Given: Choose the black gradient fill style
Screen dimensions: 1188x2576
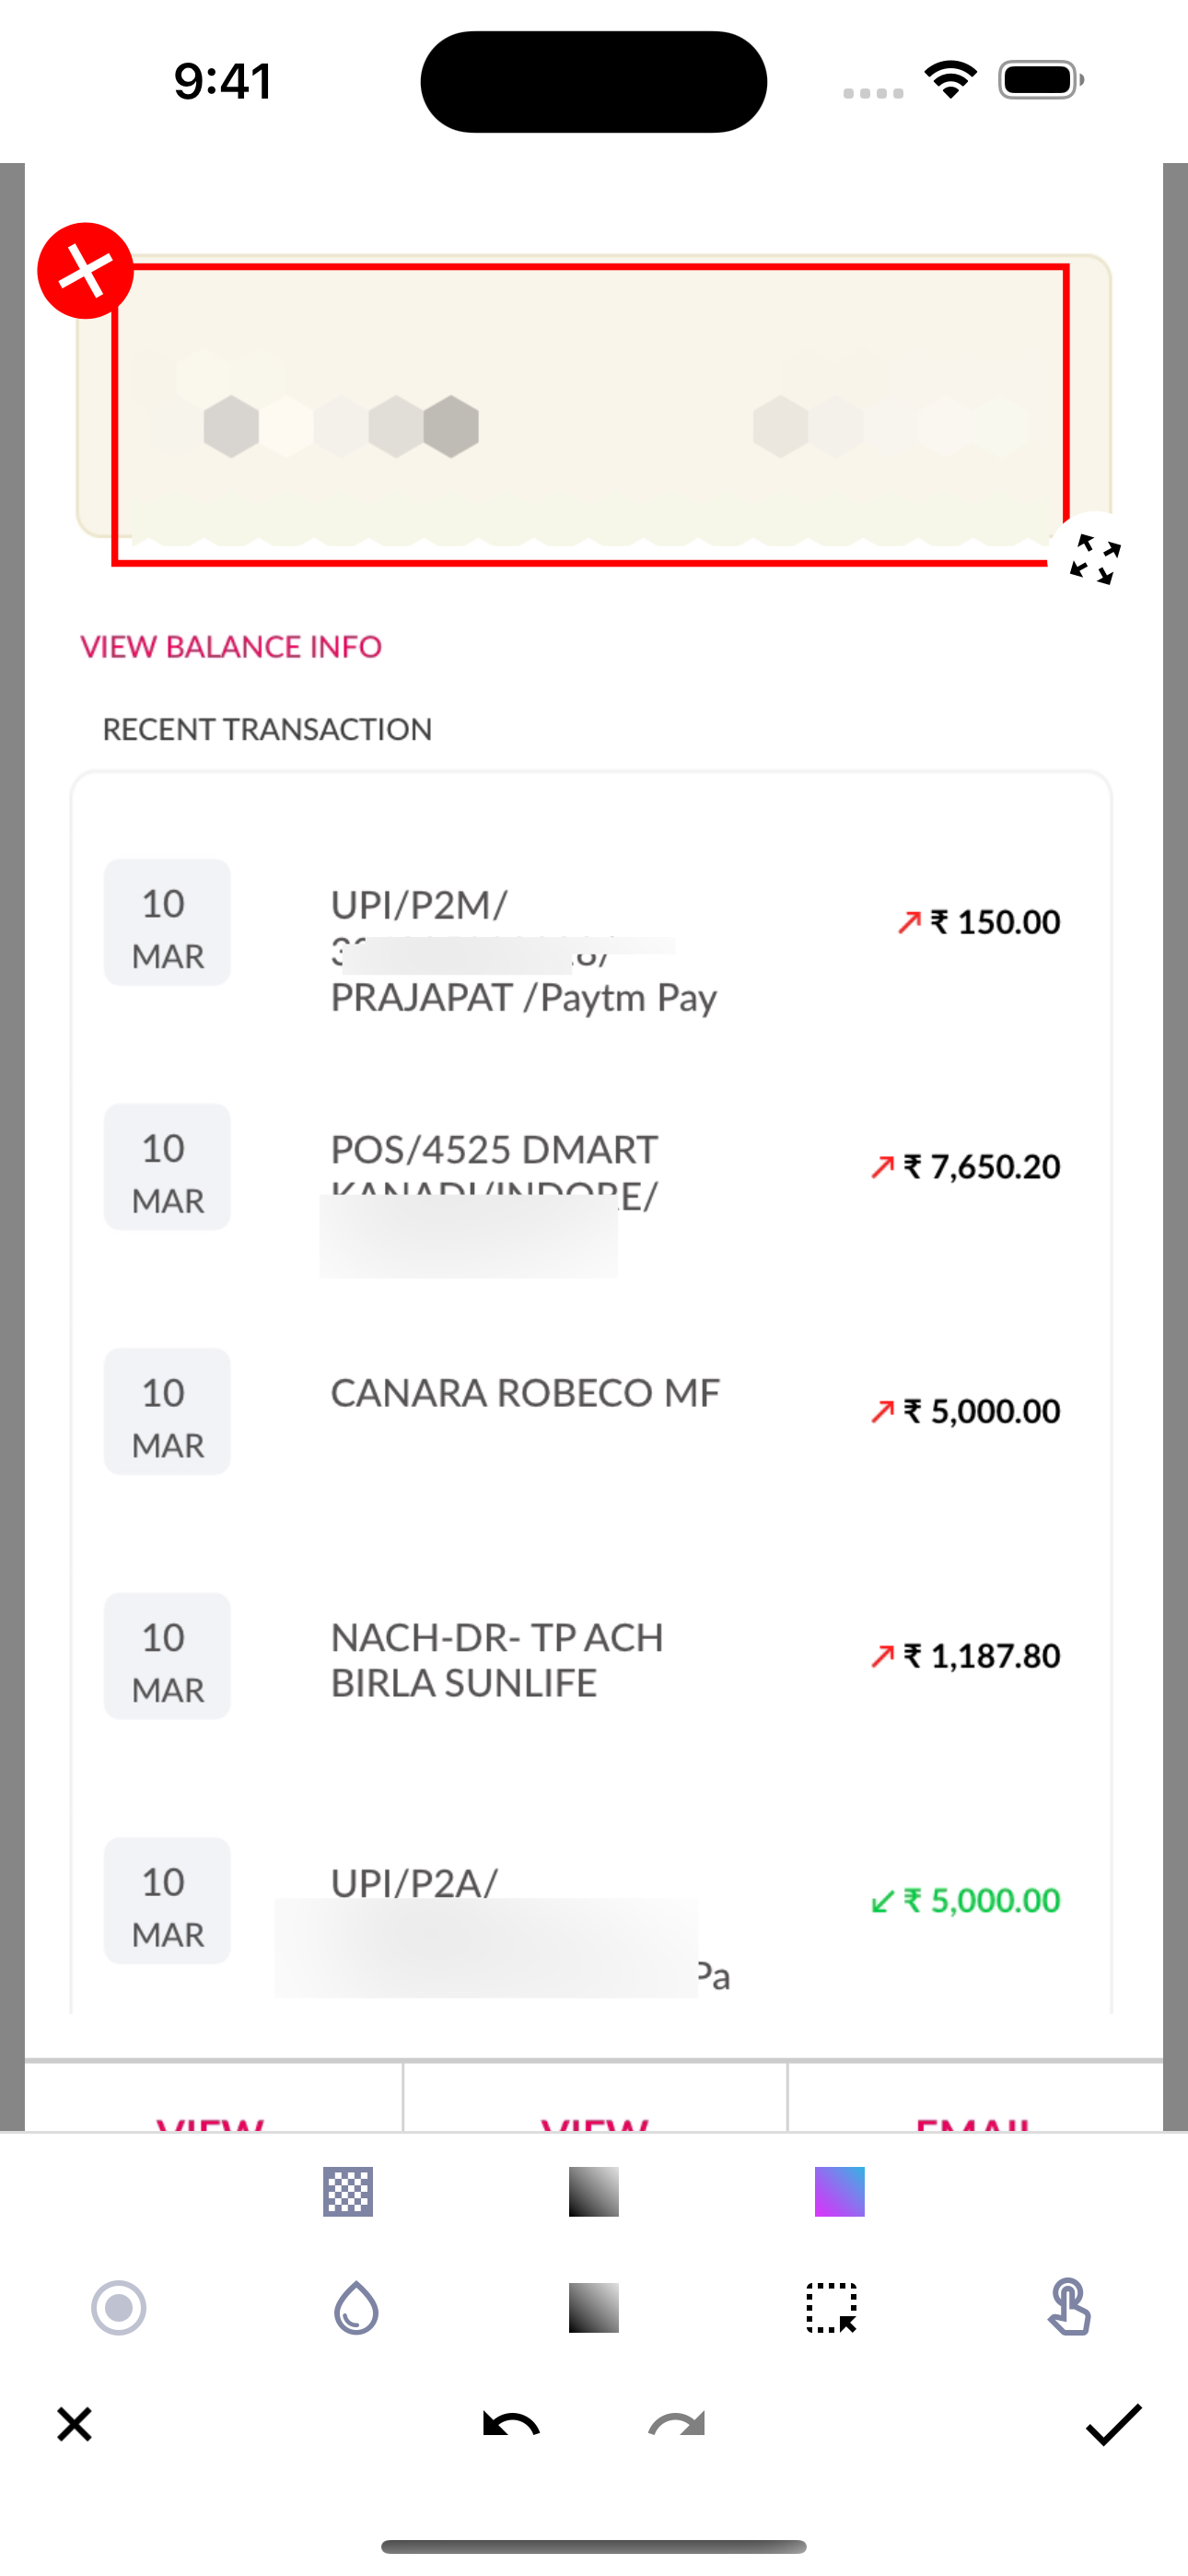Looking at the screenshot, I should [594, 2192].
